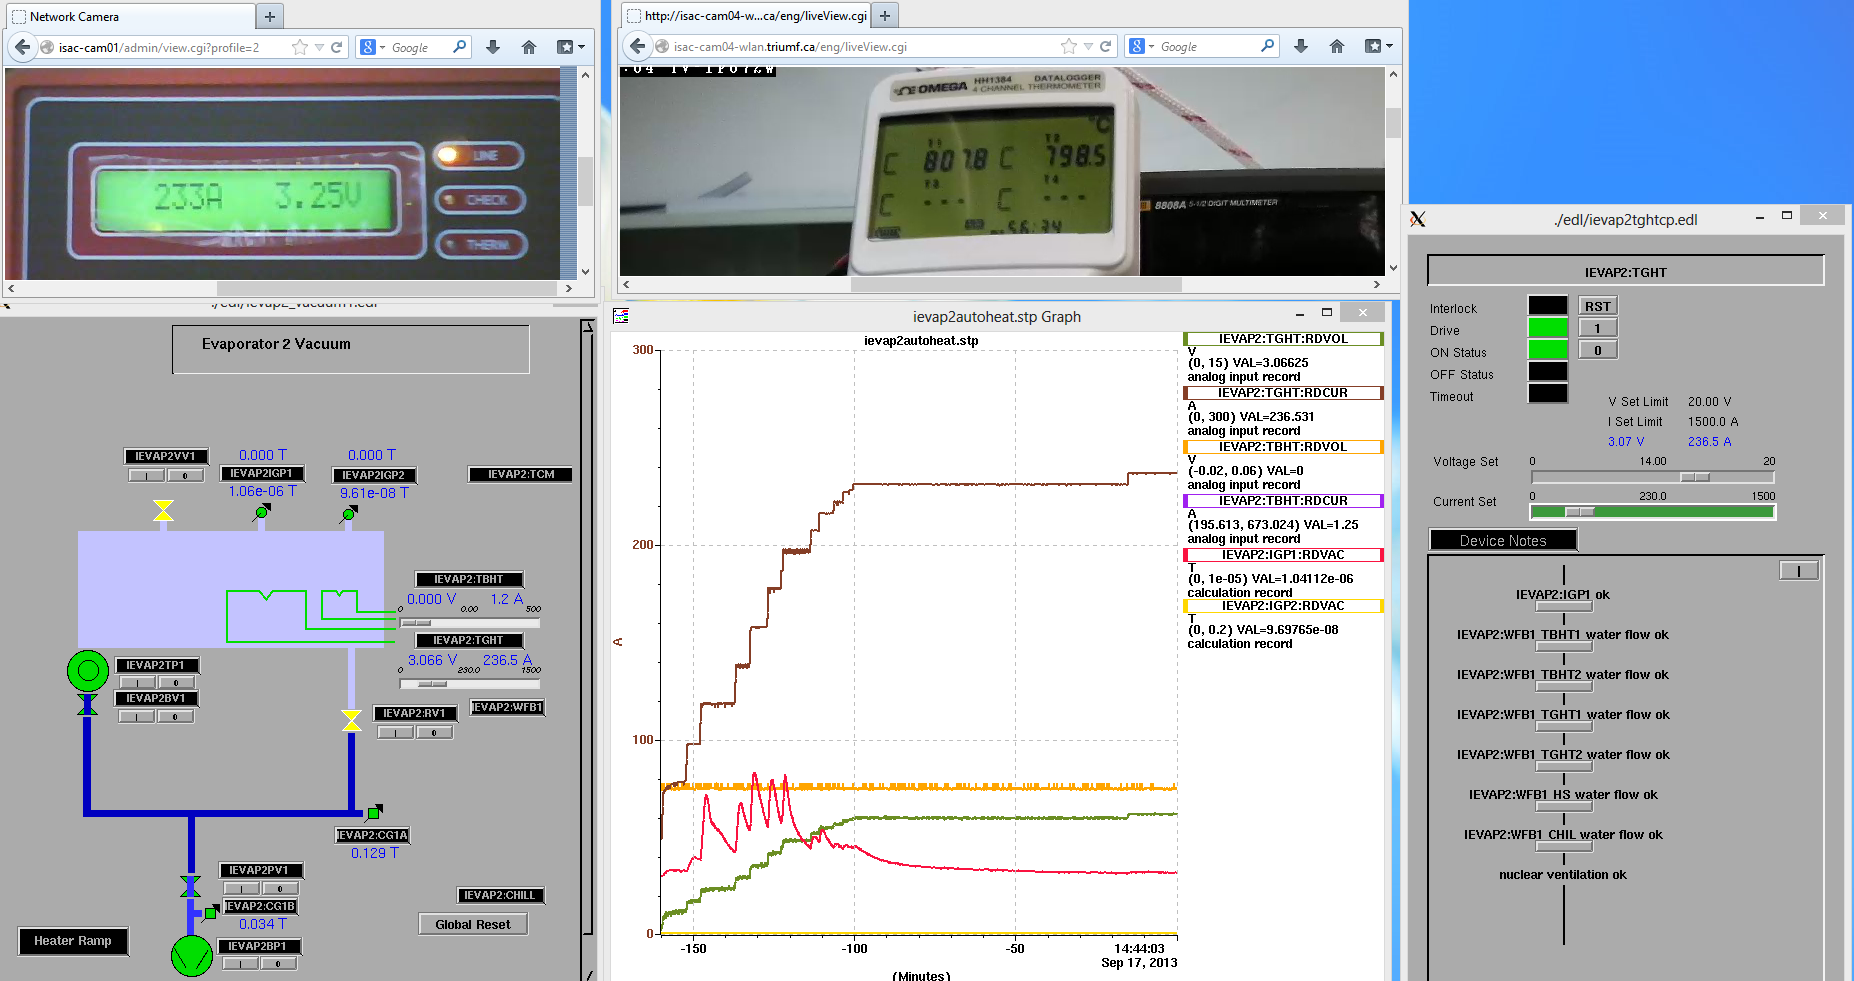Click the Global Reset button
This screenshot has width=1854, height=981.
pos(473,924)
